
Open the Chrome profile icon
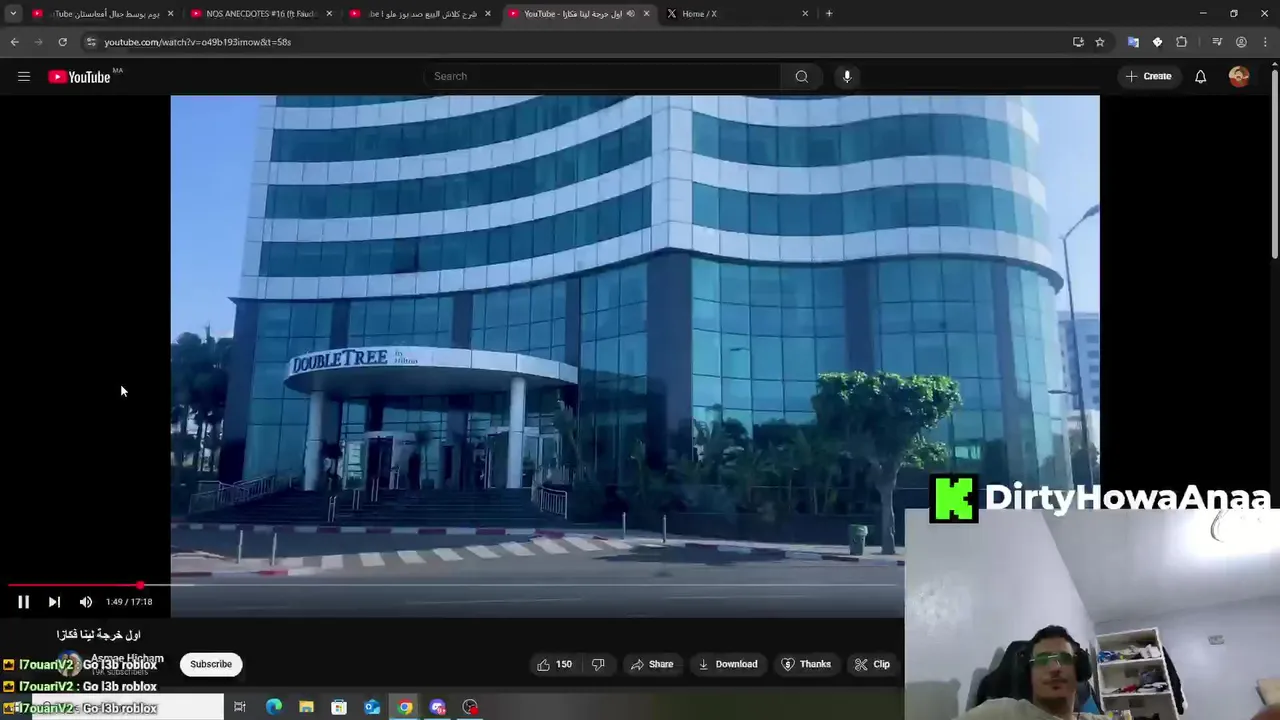(1241, 42)
